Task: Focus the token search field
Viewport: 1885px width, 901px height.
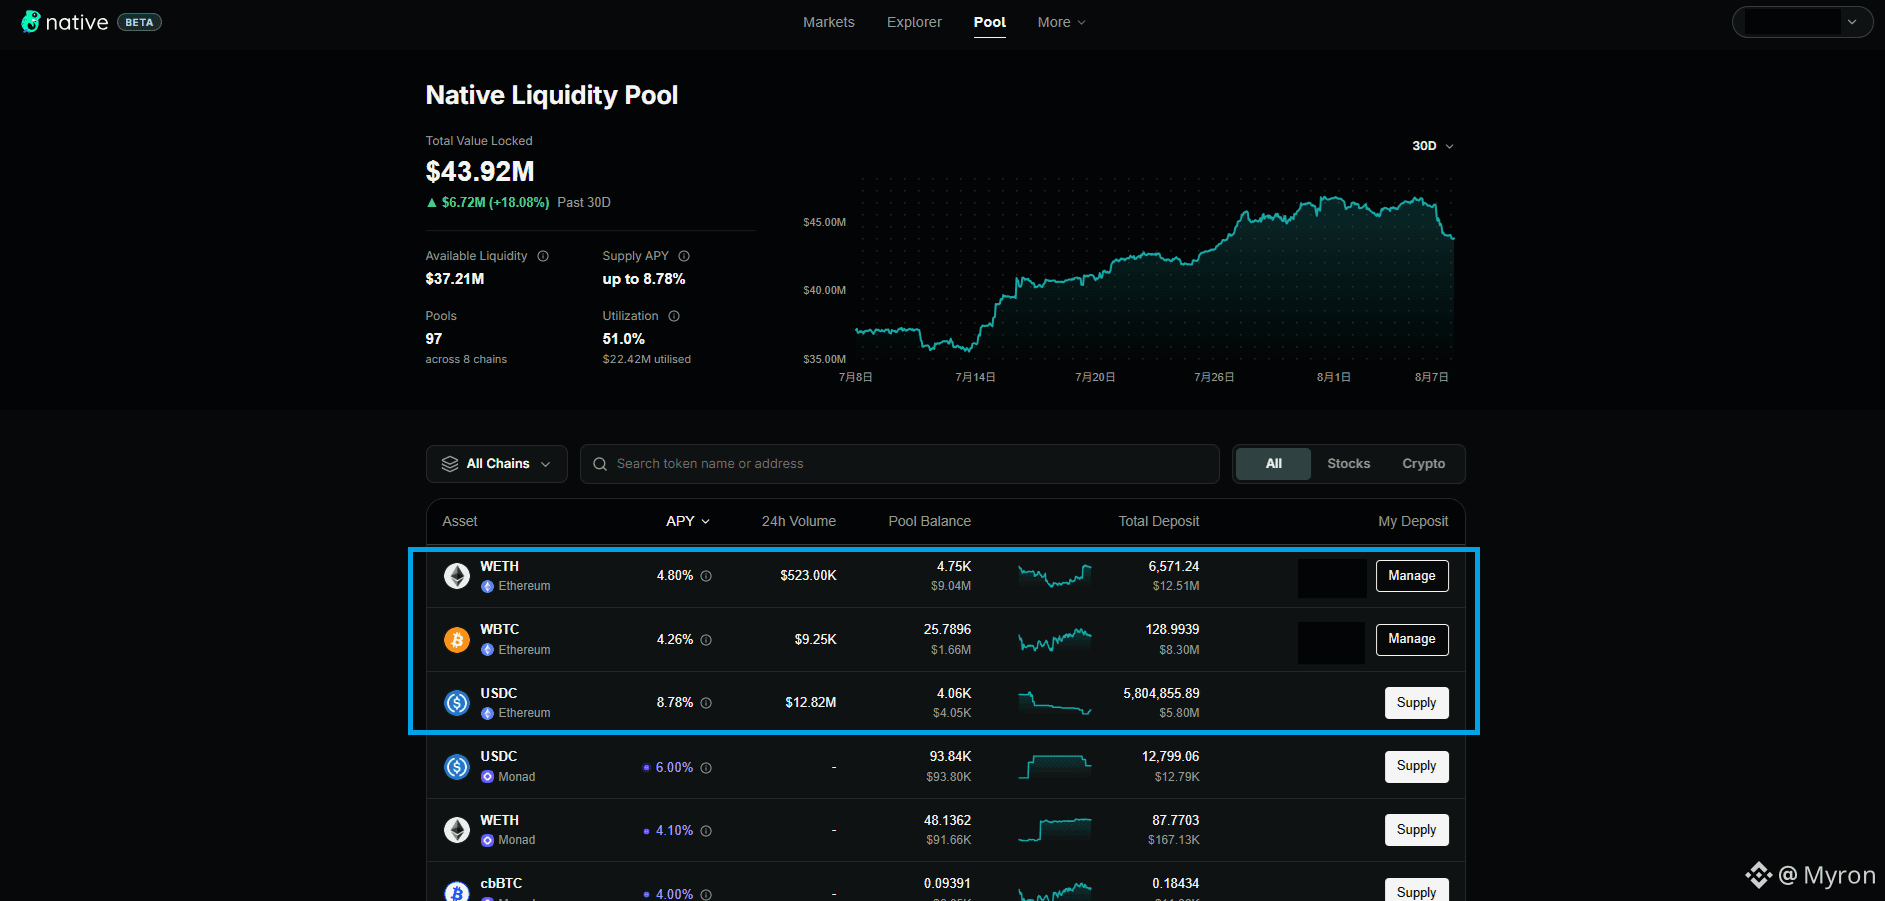Action: click(899, 464)
